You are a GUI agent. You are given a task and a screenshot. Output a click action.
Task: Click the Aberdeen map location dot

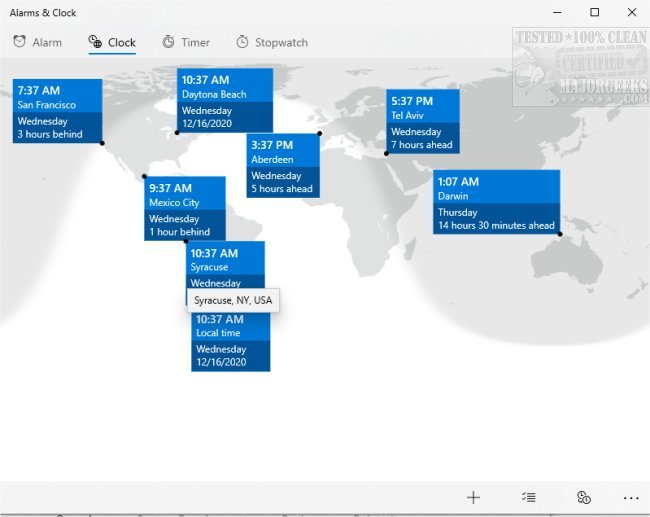pos(320,133)
